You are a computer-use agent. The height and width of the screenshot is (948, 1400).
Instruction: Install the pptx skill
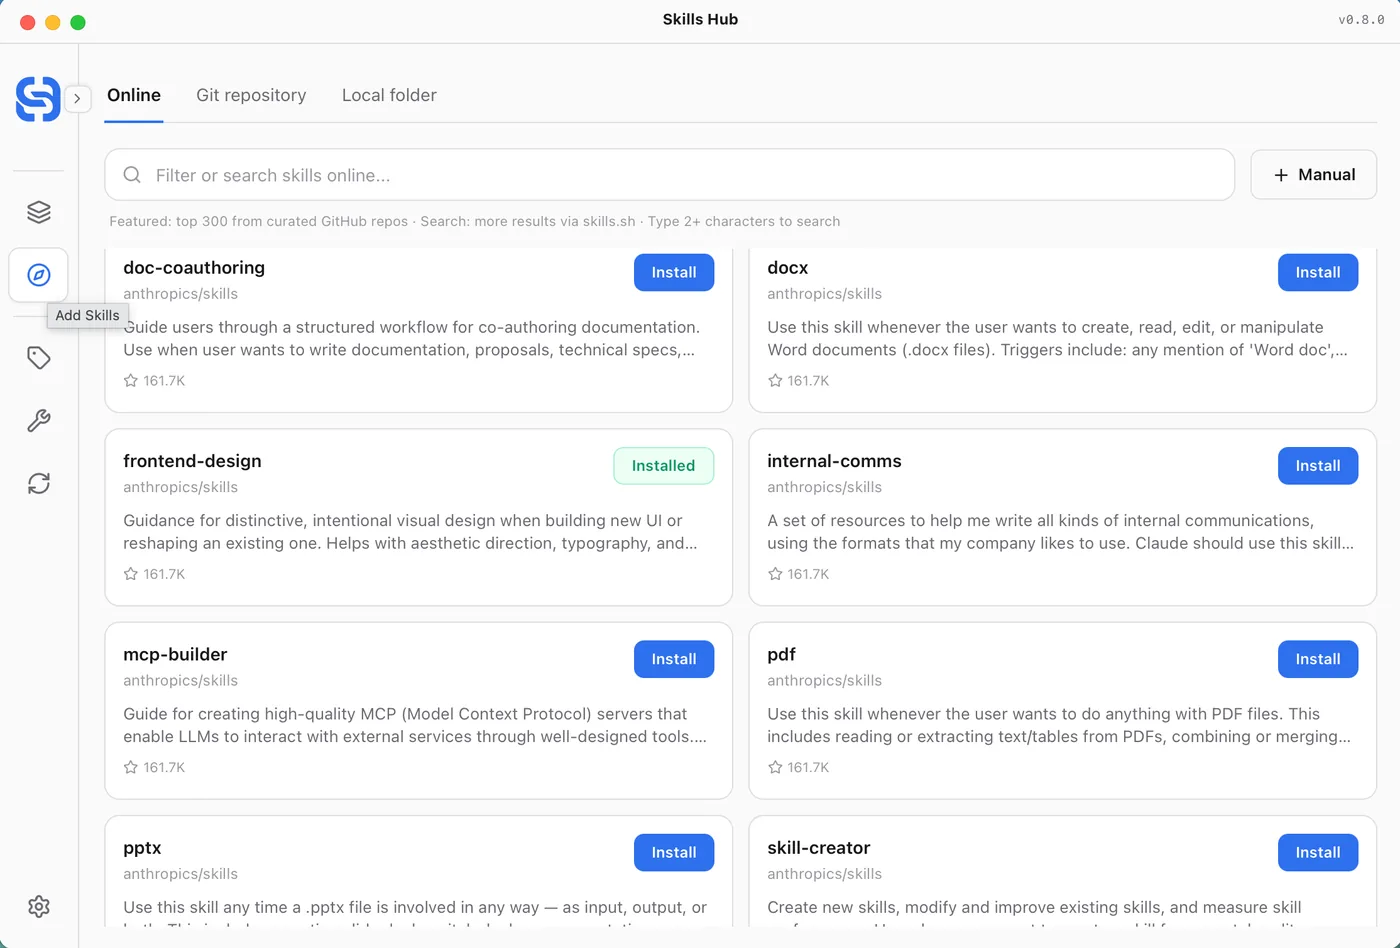[x=674, y=852]
